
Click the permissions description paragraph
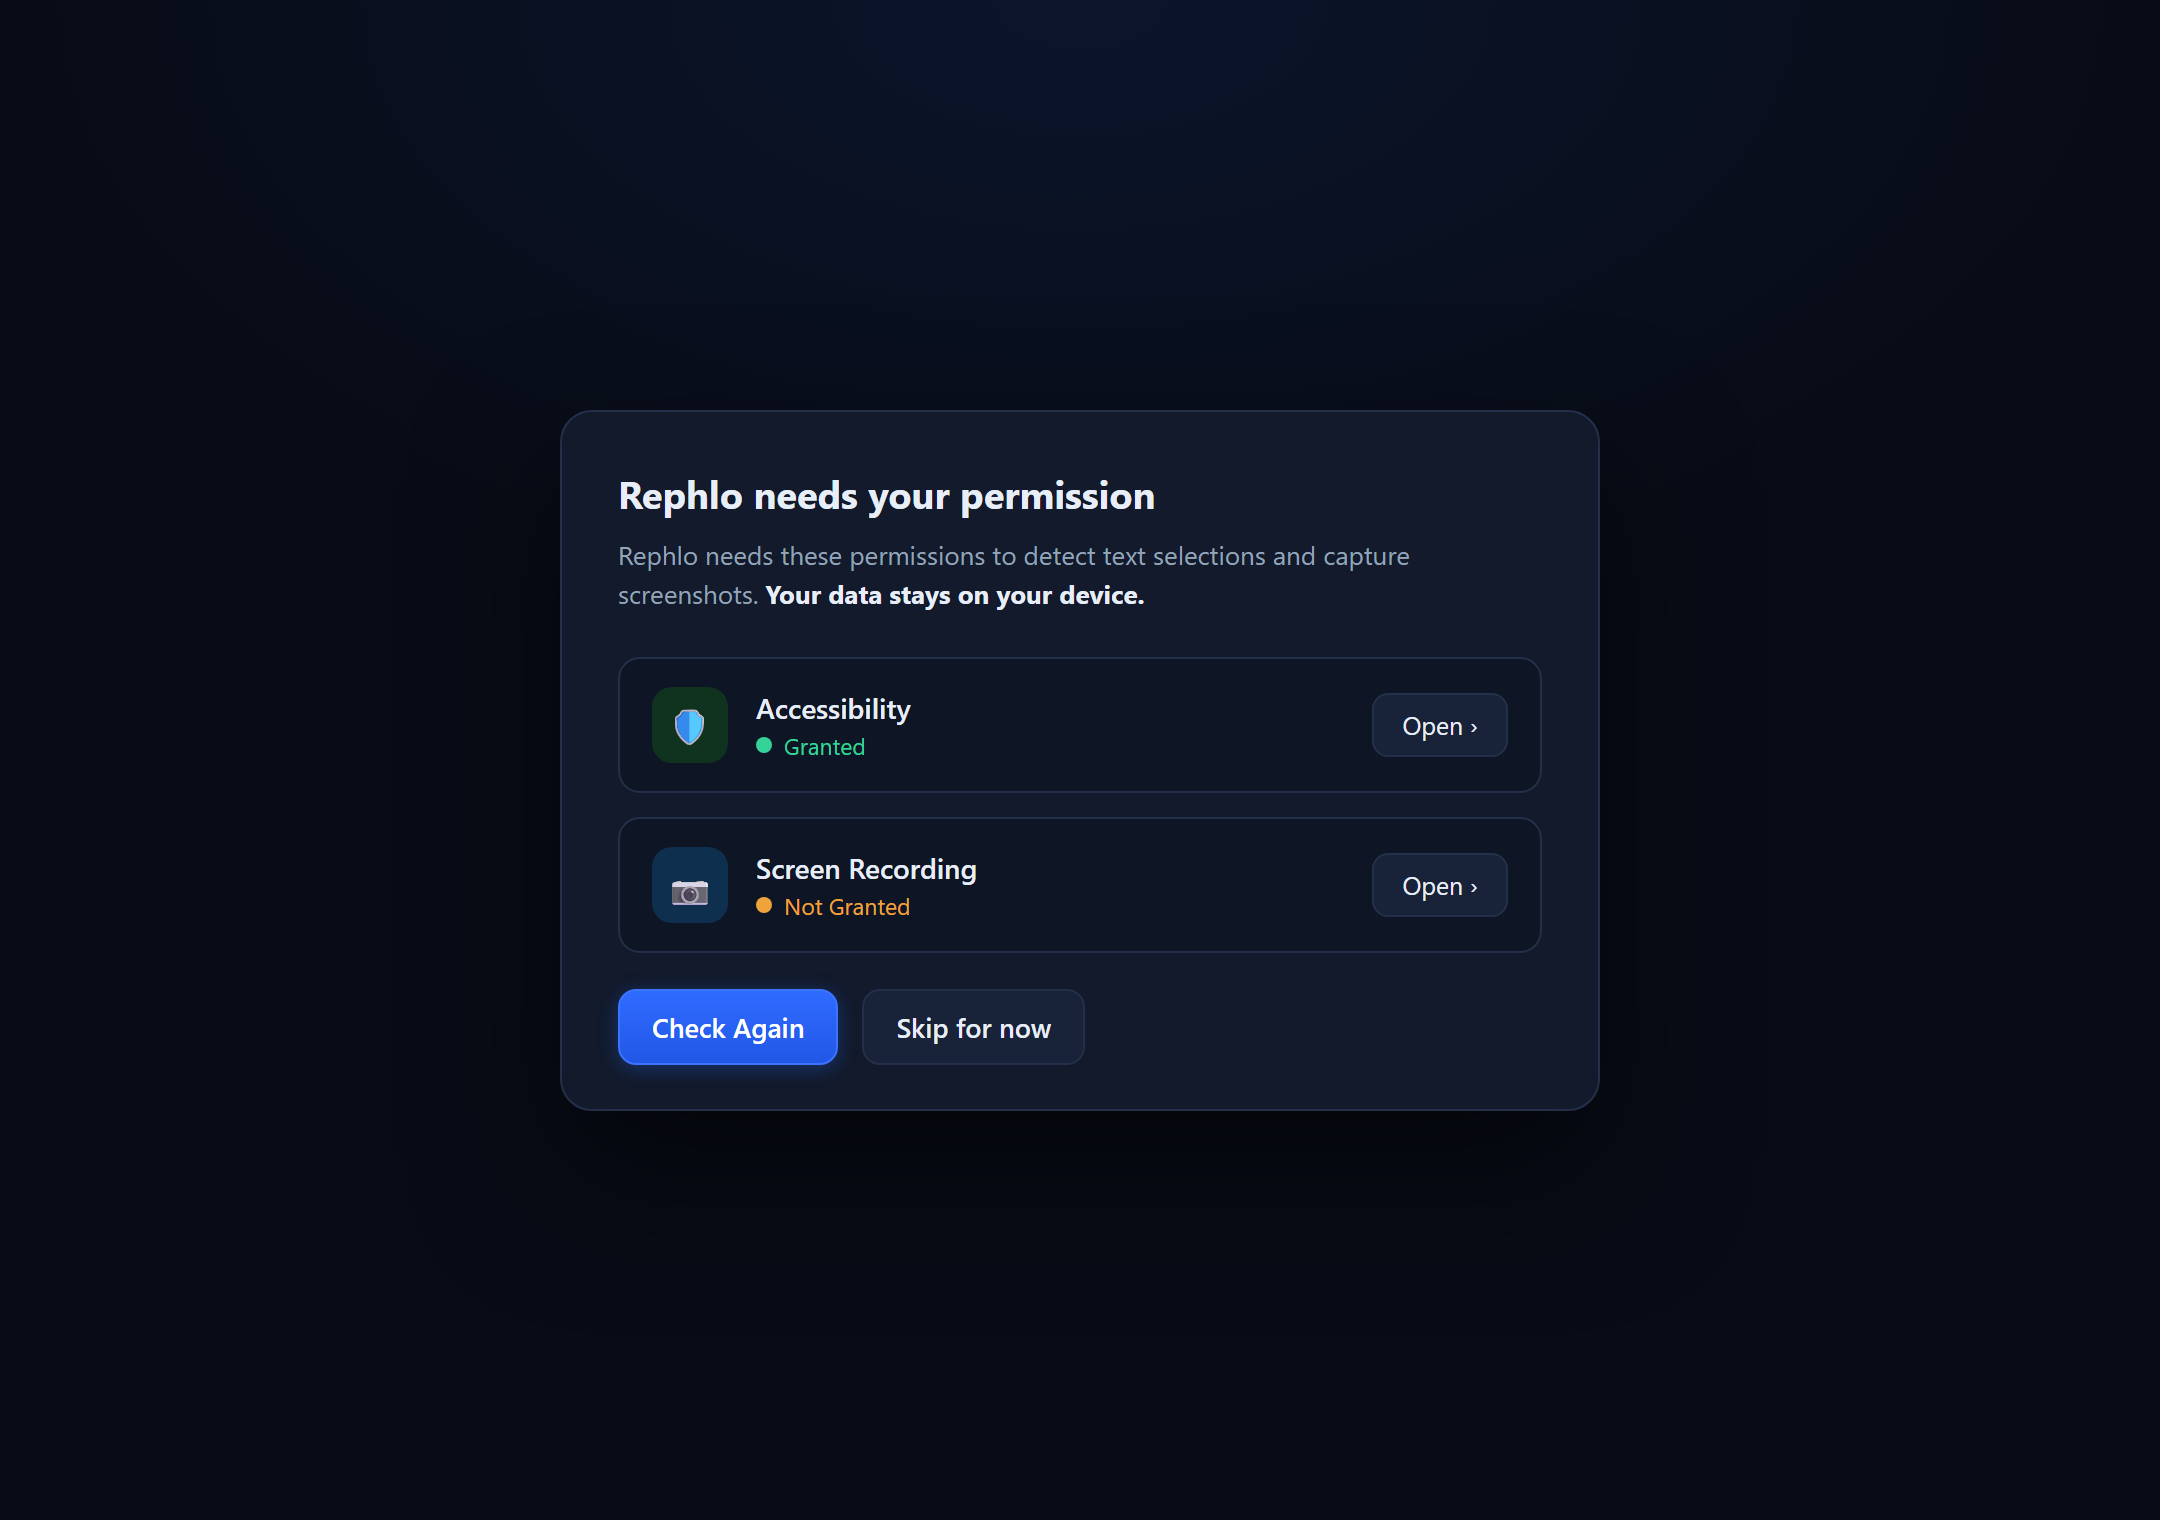click(1014, 575)
